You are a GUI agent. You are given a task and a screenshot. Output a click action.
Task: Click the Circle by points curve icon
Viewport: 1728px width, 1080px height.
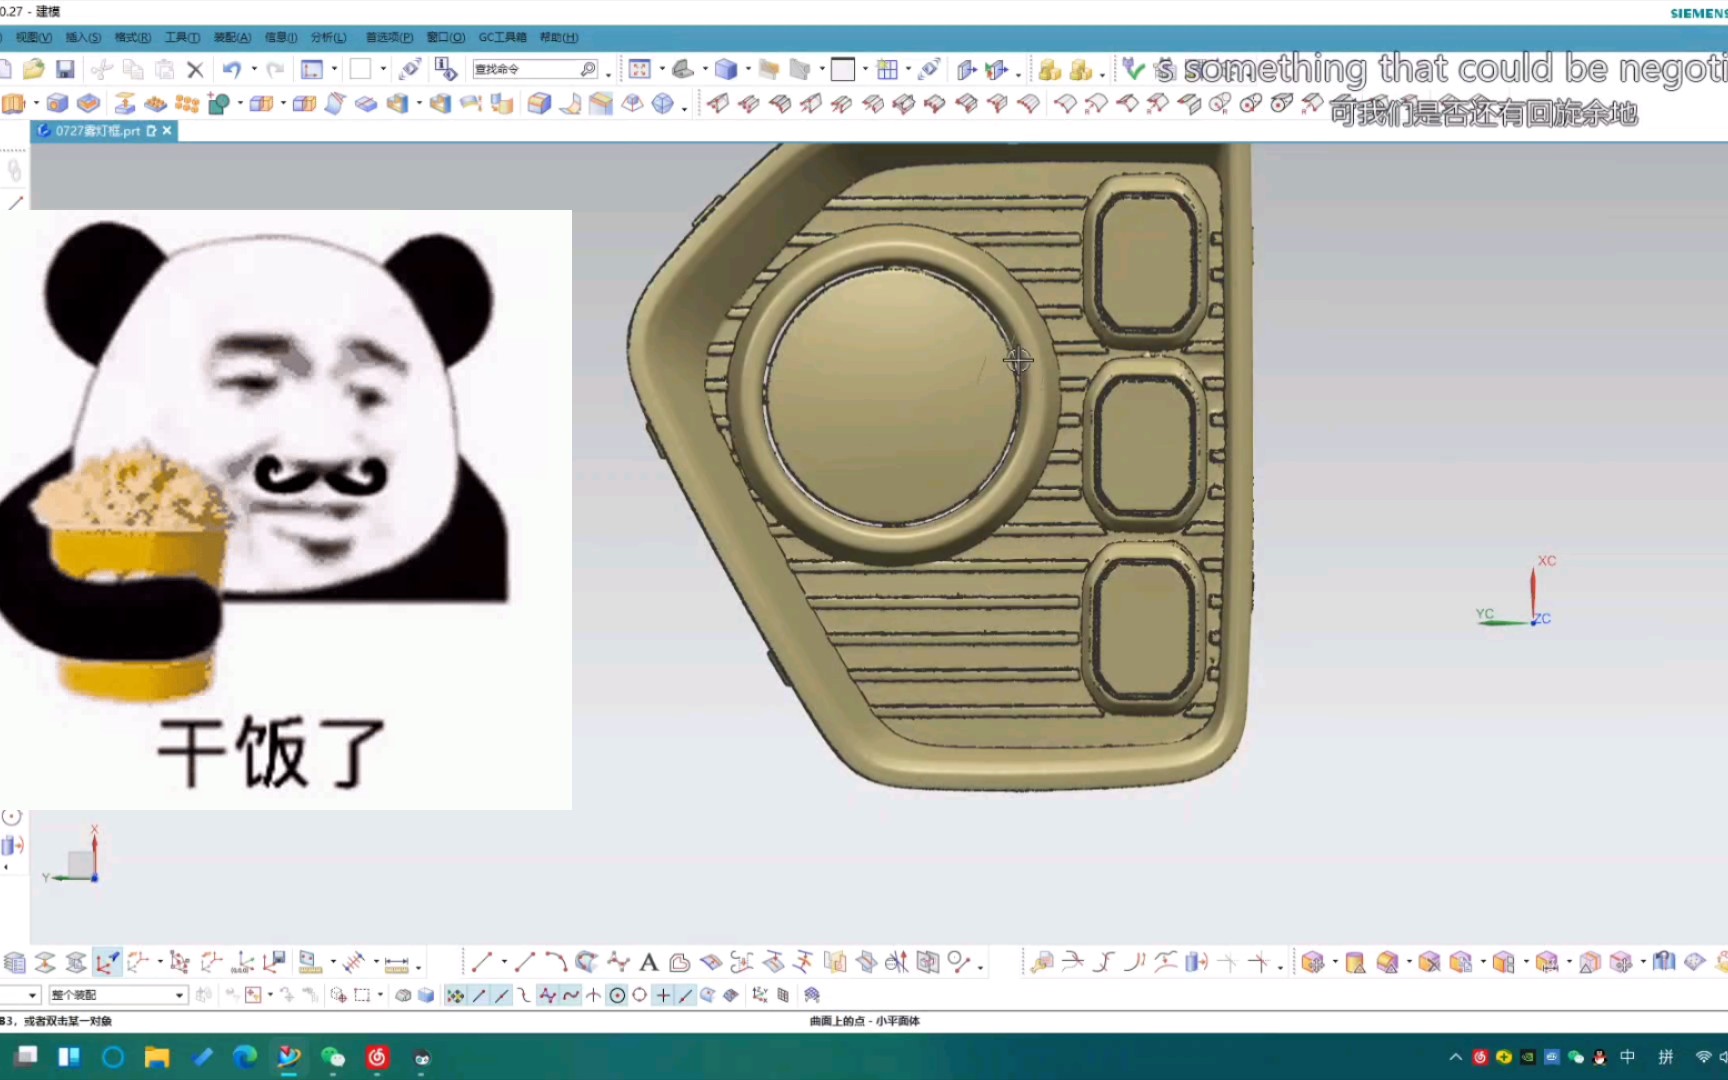[959, 962]
